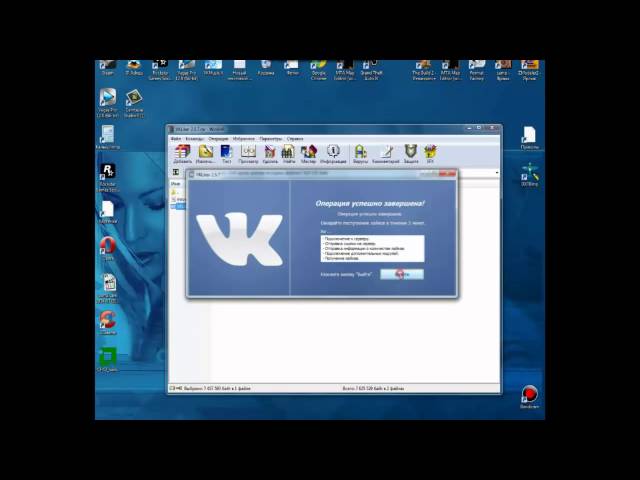The image size is (640, 480).
Task: Click the white log text box in VK dialog
Action: click(x=372, y=249)
